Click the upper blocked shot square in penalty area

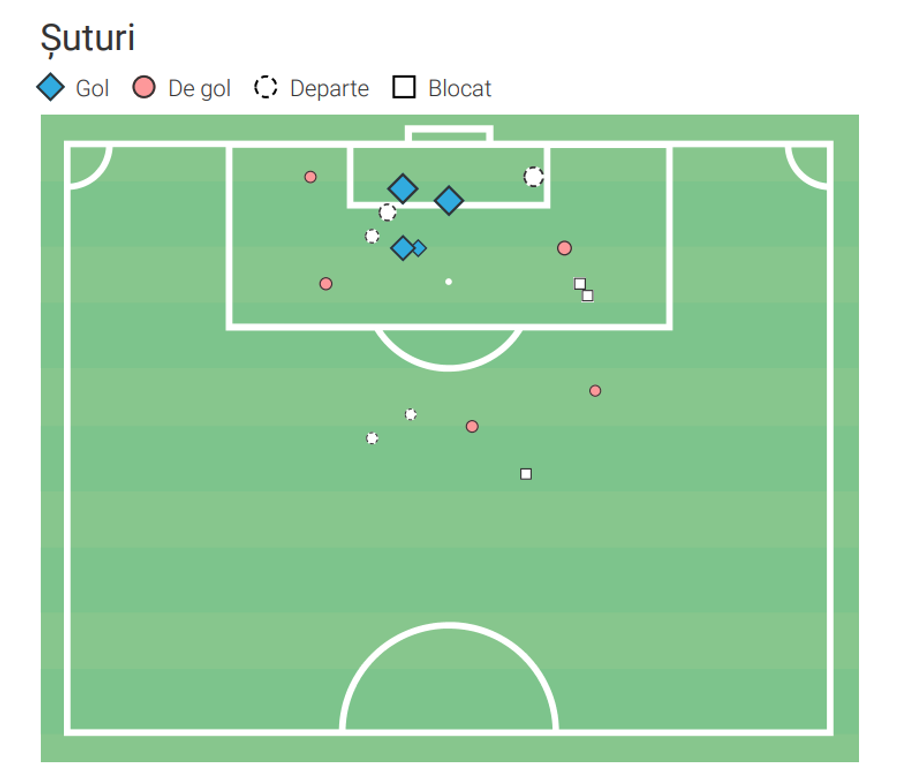point(580,283)
